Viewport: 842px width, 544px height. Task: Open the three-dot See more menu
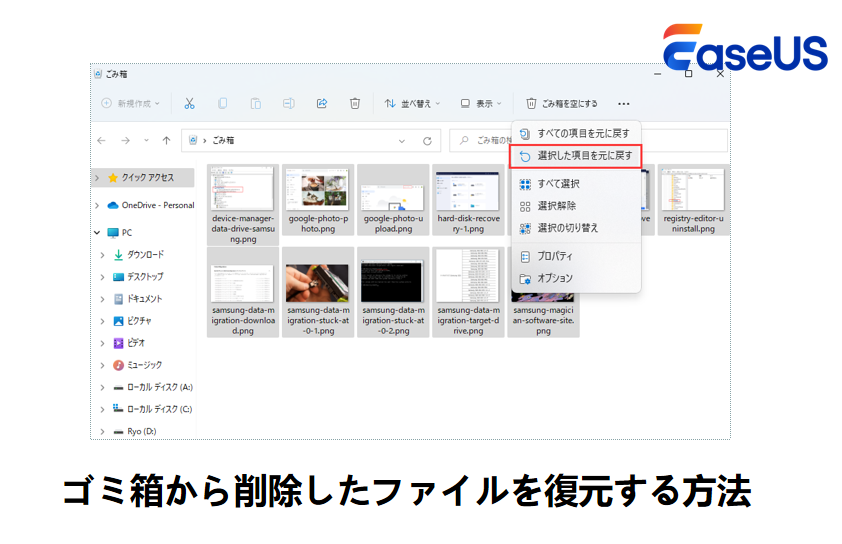(624, 103)
